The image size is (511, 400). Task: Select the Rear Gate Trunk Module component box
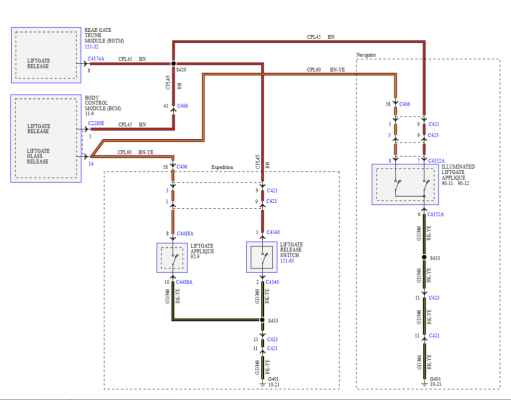coord(46,55)
